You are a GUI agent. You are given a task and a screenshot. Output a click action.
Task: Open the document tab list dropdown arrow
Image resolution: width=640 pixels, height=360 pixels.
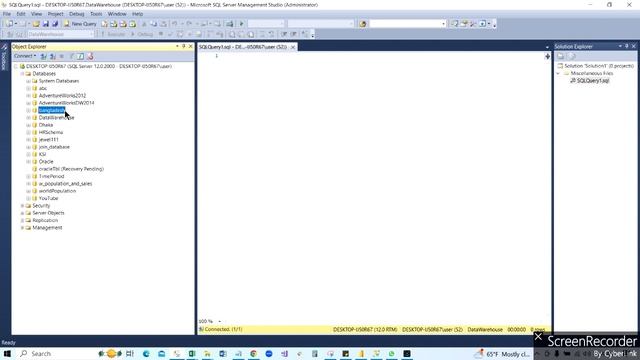(547, 47)
